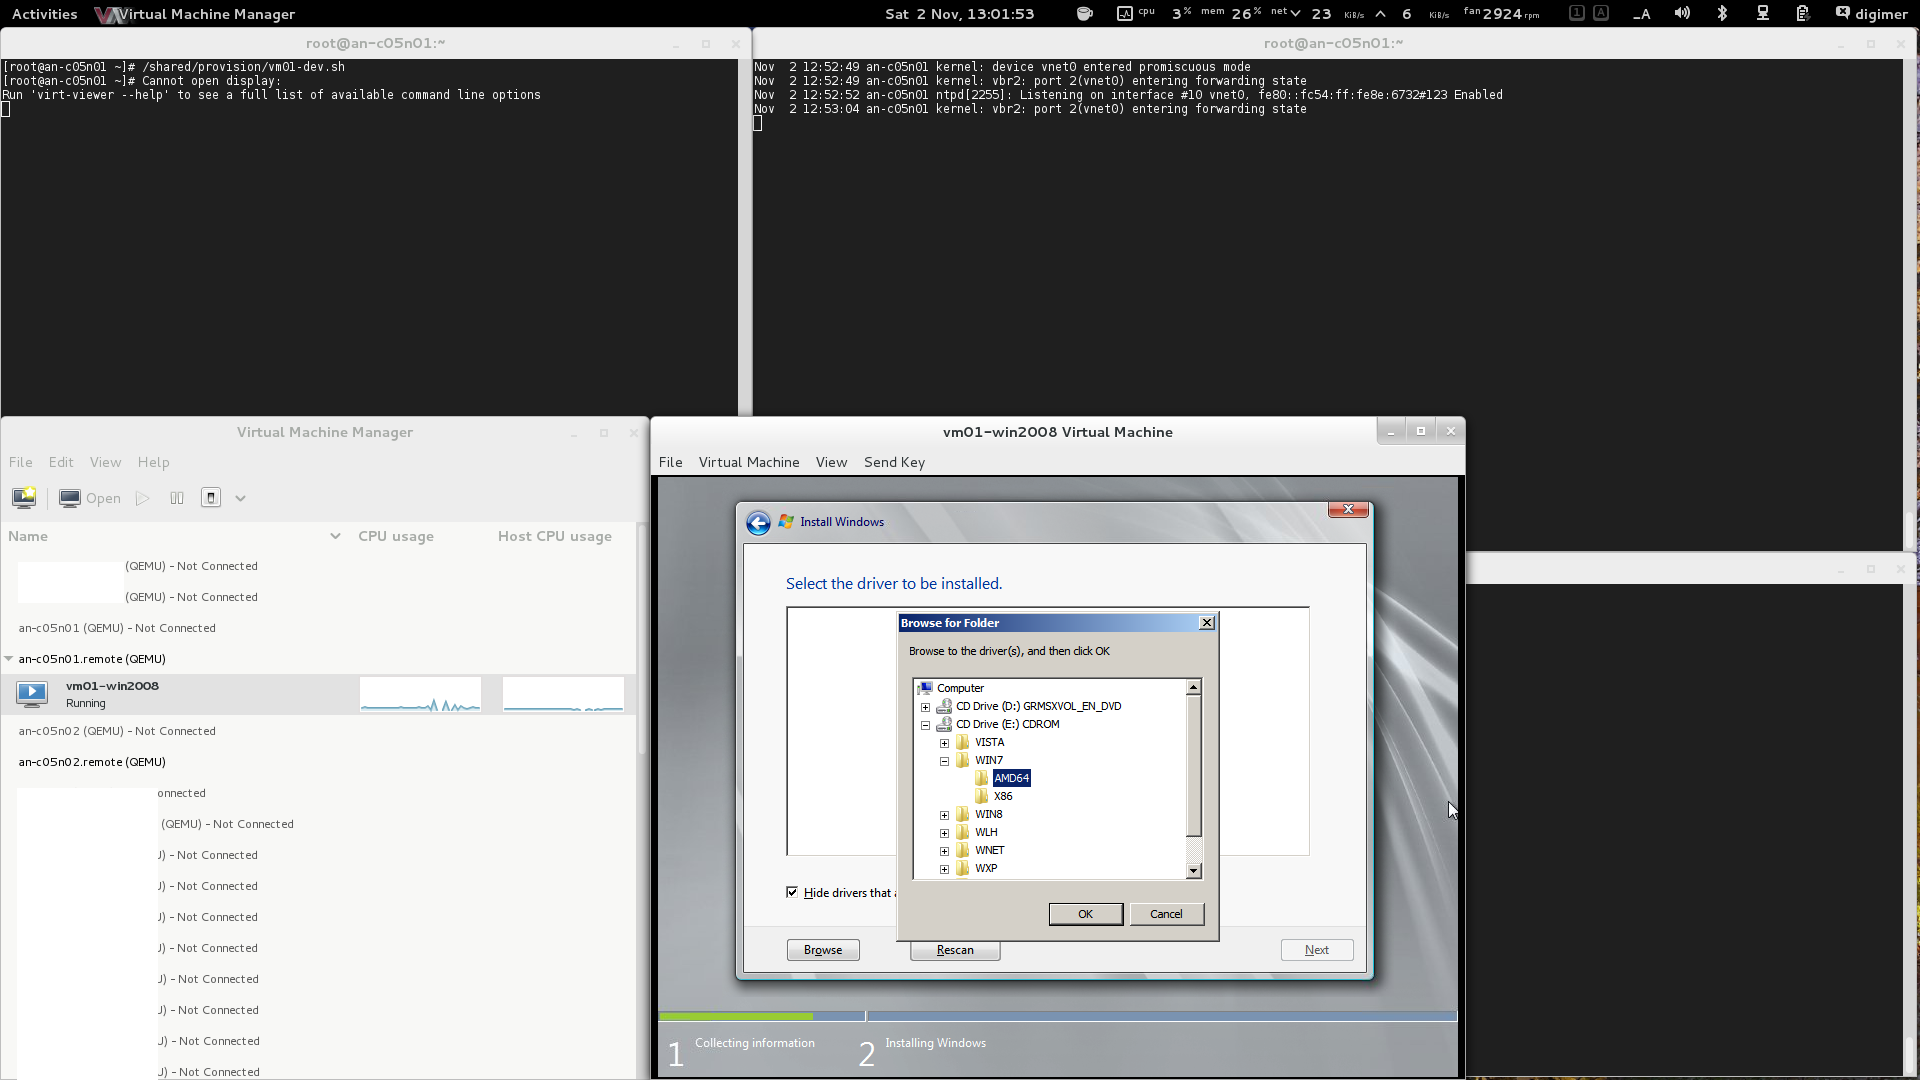Click the CPU monitor graph icon

pos(1125,14)
